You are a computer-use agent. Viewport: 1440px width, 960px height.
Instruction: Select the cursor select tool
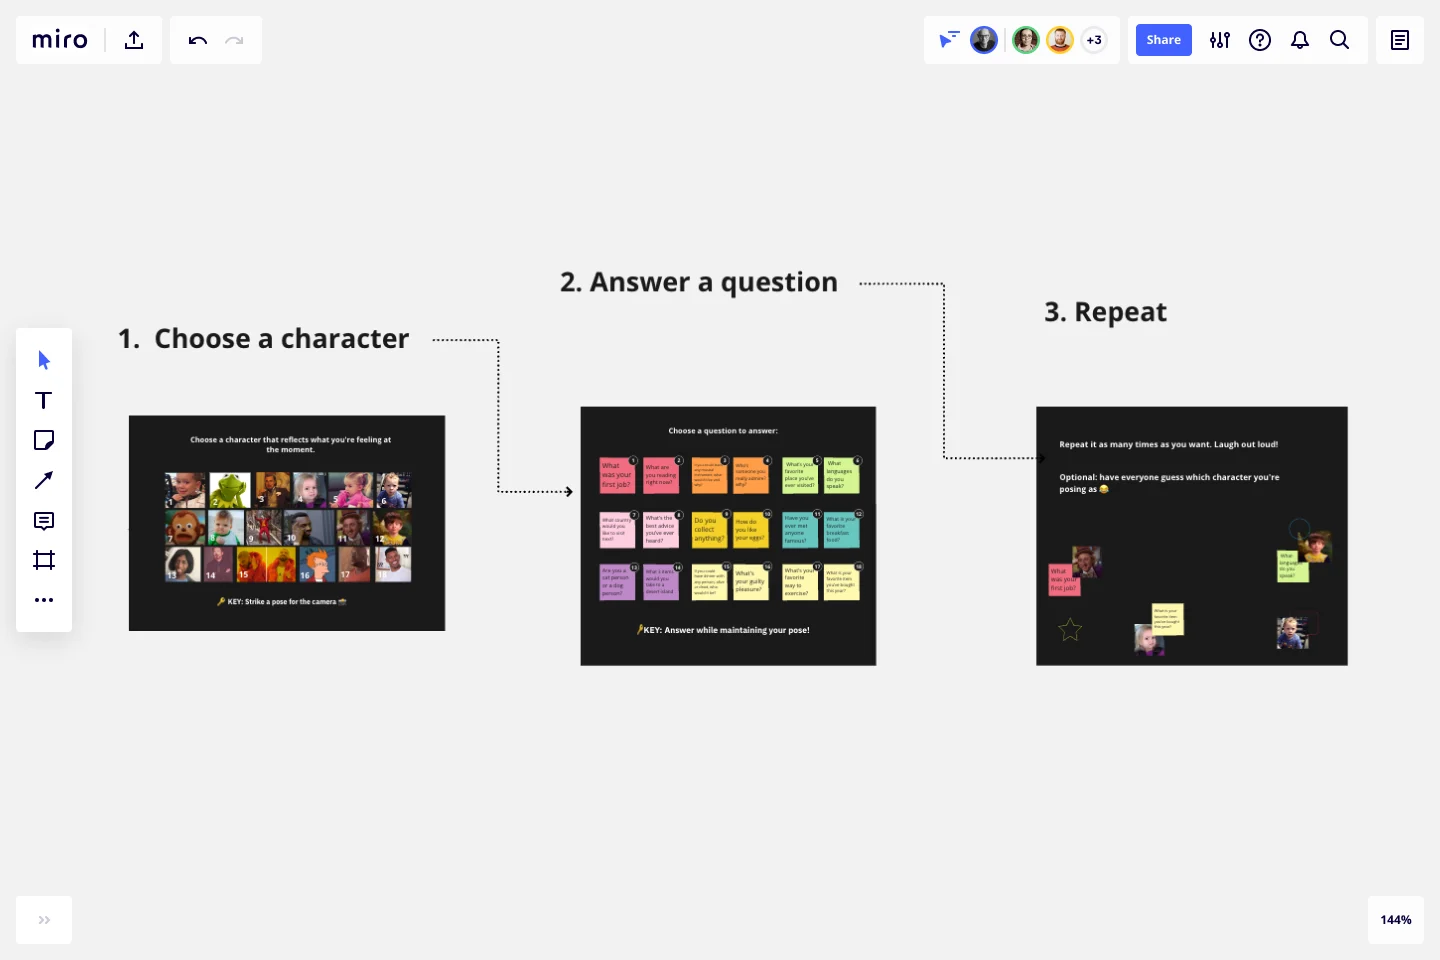44,360
